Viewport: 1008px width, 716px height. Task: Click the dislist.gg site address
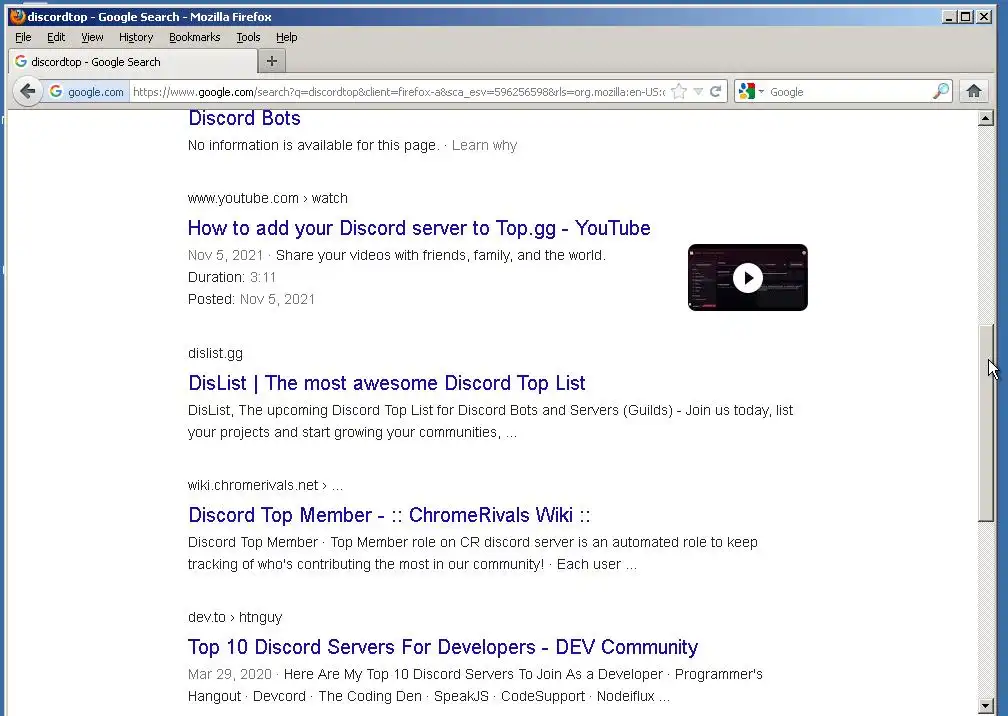tap(215, 353)
